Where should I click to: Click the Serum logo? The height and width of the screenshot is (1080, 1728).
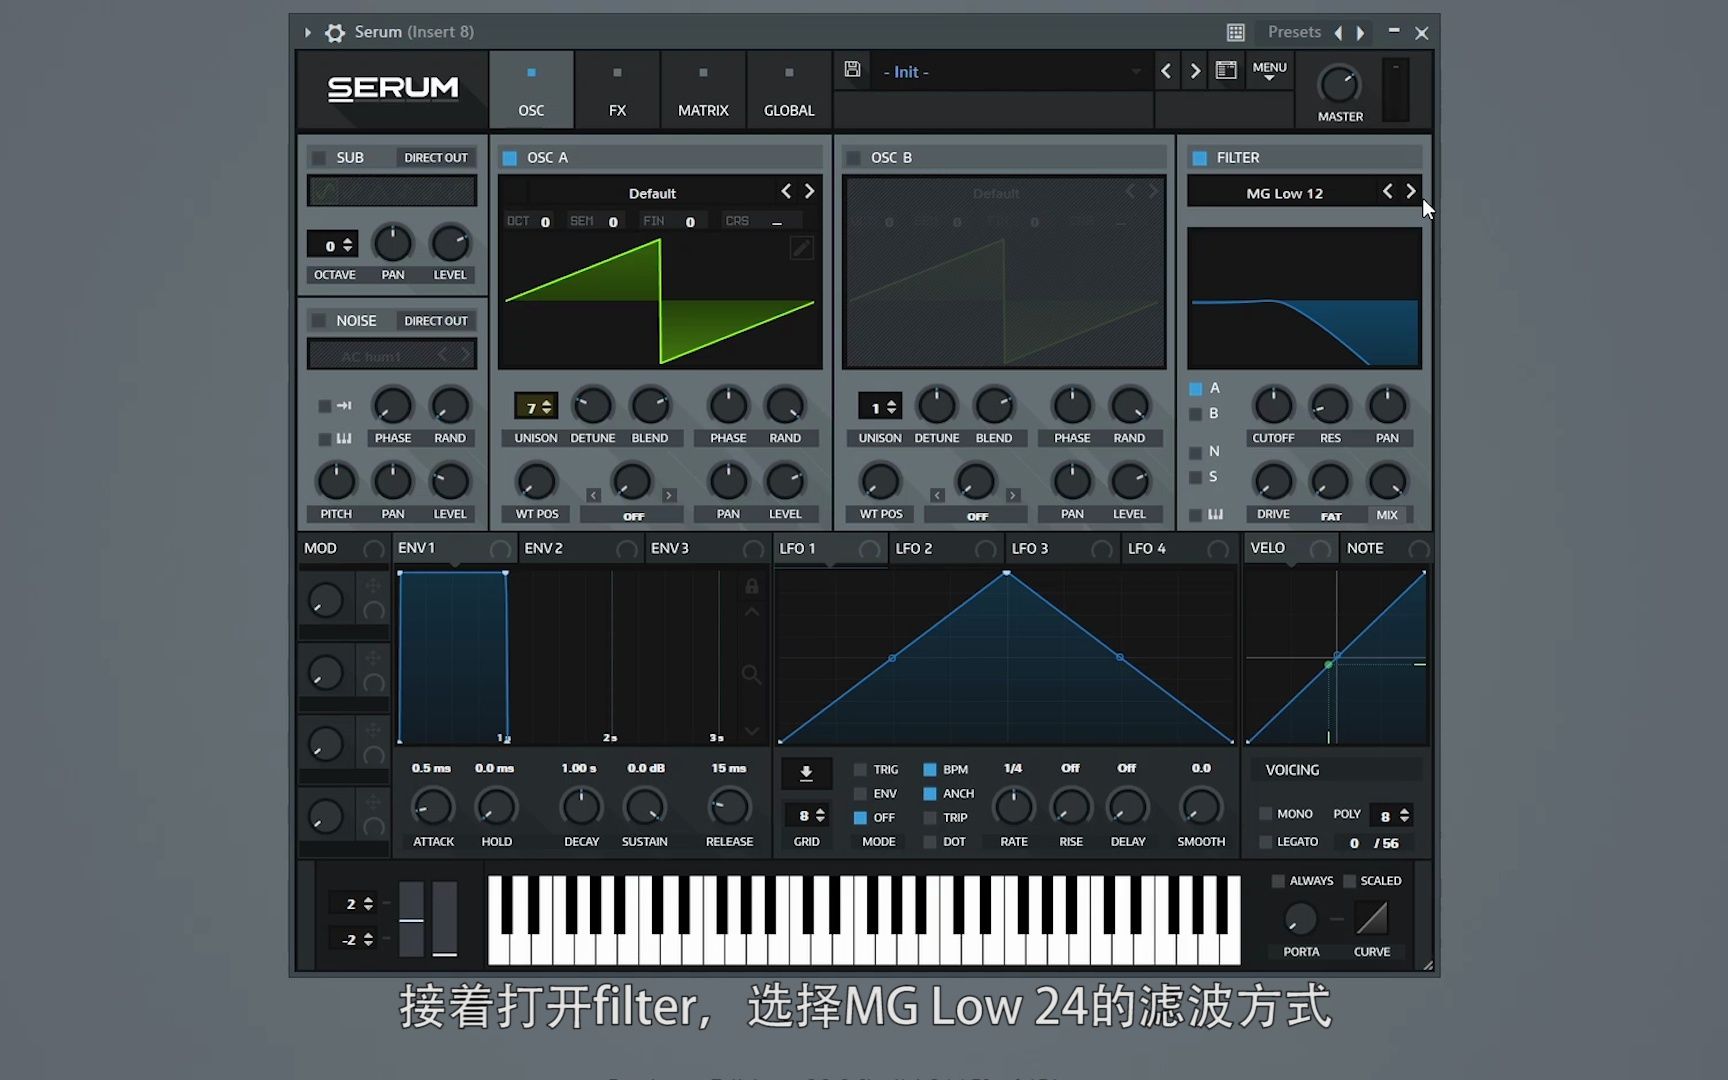[393, 89]
